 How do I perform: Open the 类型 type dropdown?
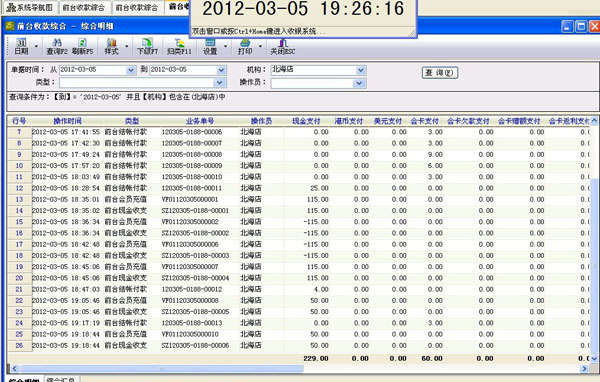pyautogui.click(x=219, y=83)
